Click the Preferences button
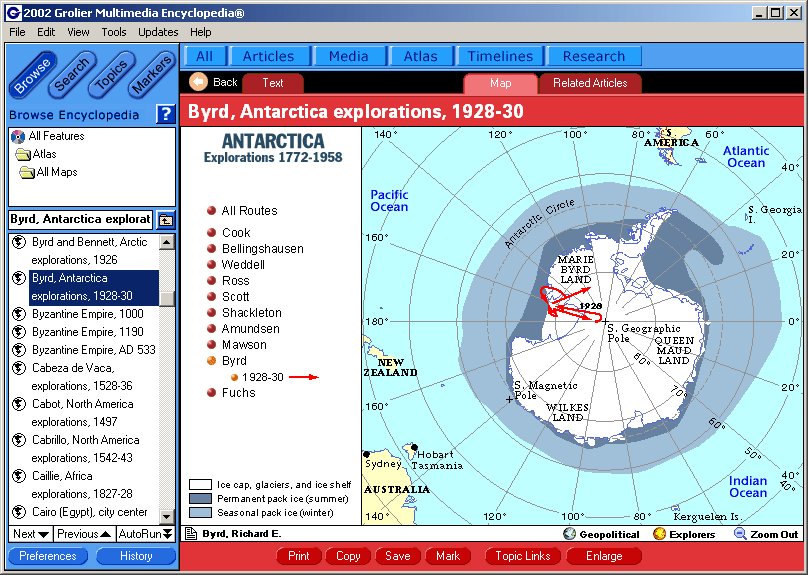 pyautogui.click(x=48, y=556)
